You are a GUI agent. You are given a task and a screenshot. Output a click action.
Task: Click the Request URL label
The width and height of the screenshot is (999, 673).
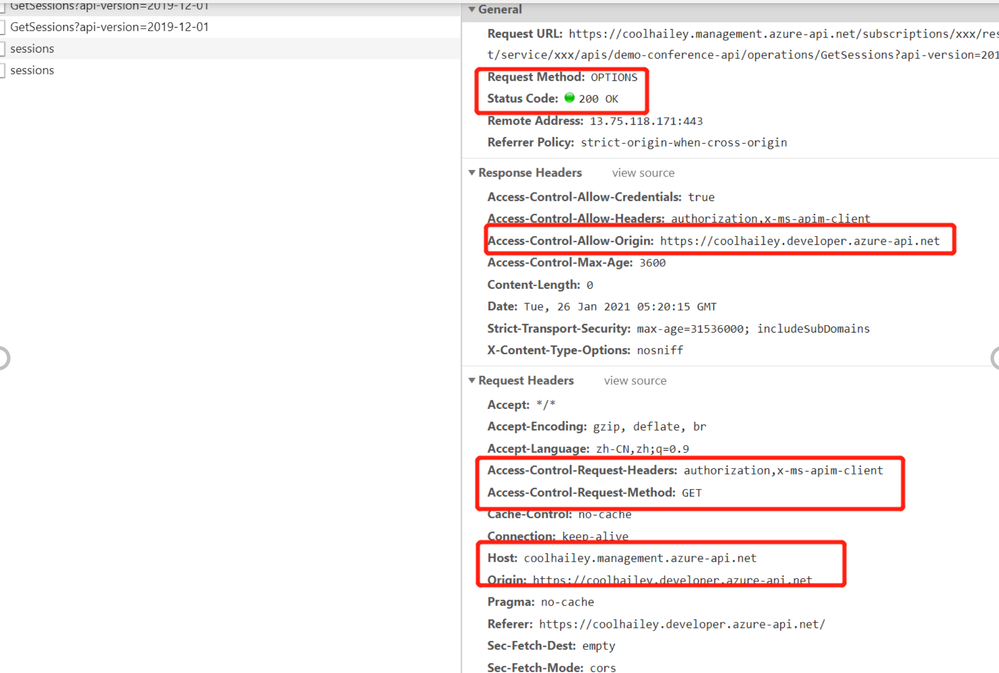(x=525, y=34)
